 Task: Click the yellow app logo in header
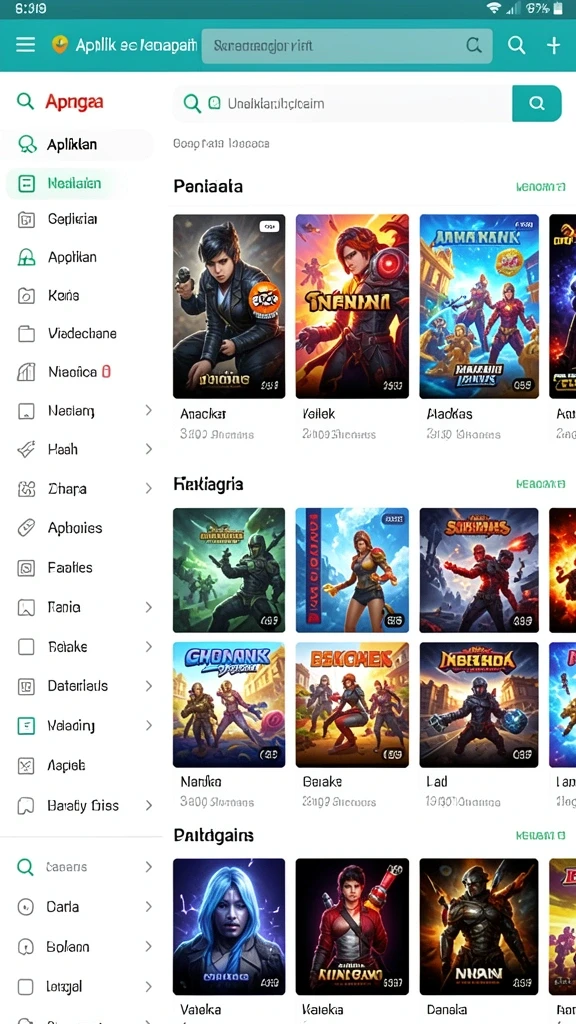59,44
